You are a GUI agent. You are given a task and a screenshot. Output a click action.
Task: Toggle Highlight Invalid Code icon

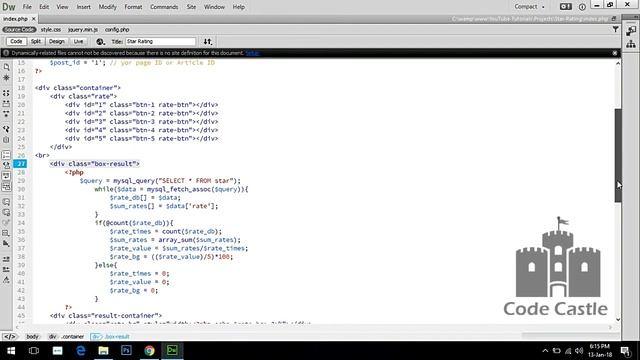click(6, 165)
